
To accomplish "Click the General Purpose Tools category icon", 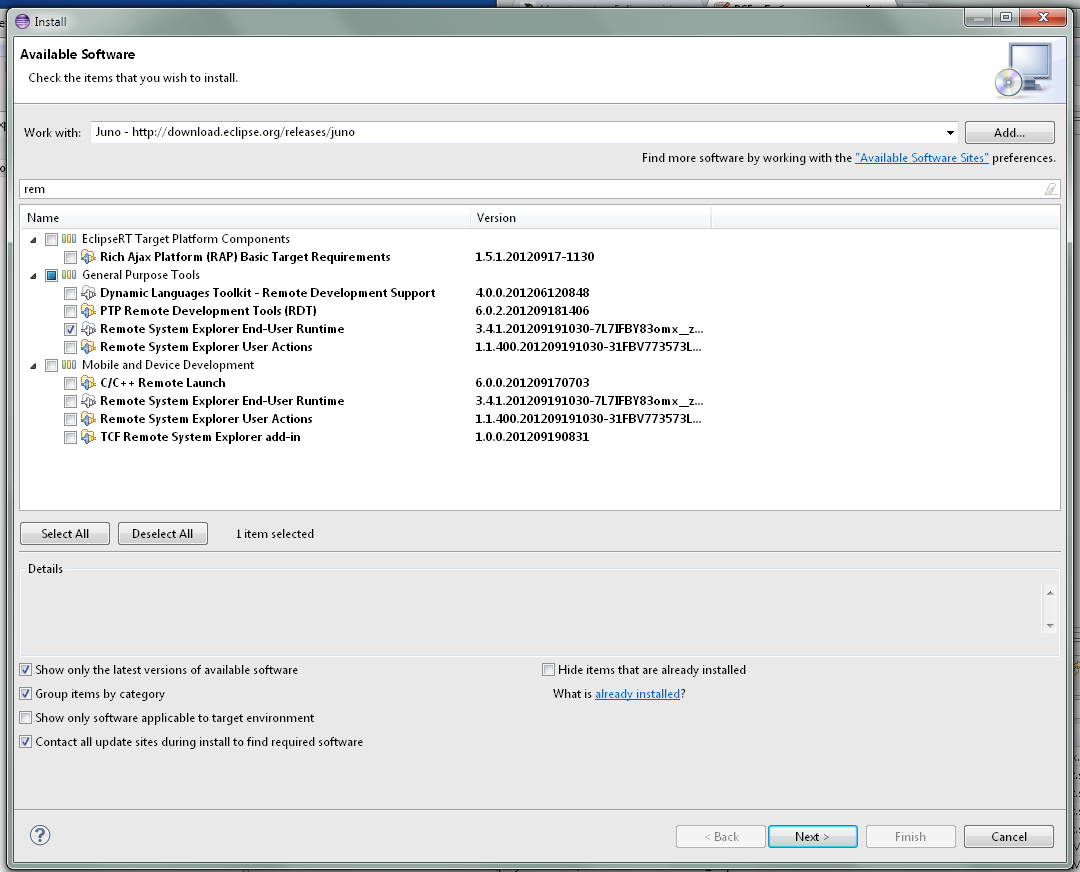I will [69, 275].
